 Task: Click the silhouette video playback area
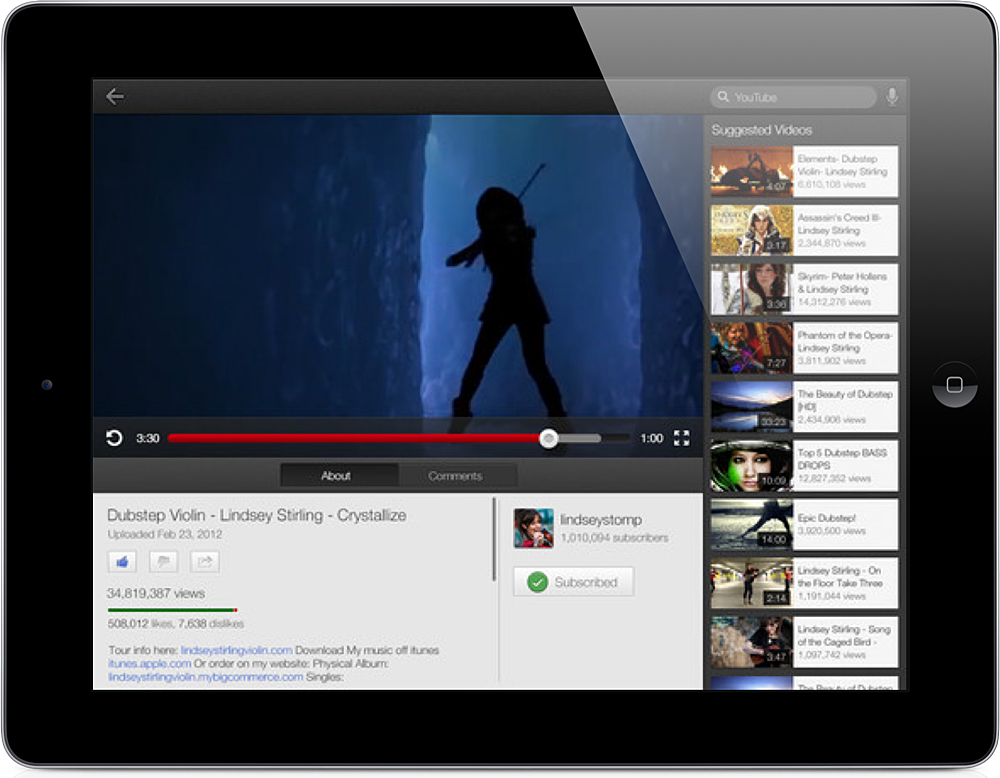pos(398,266)
